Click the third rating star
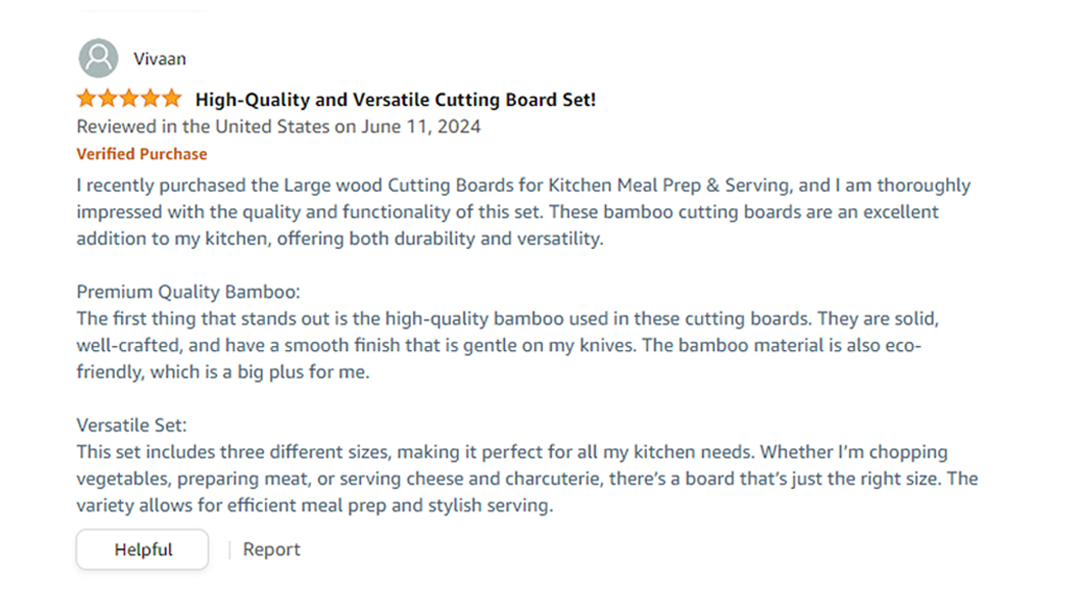This screenshot has height=608, width=1080. pyautogui.click(x=129, y=99)
